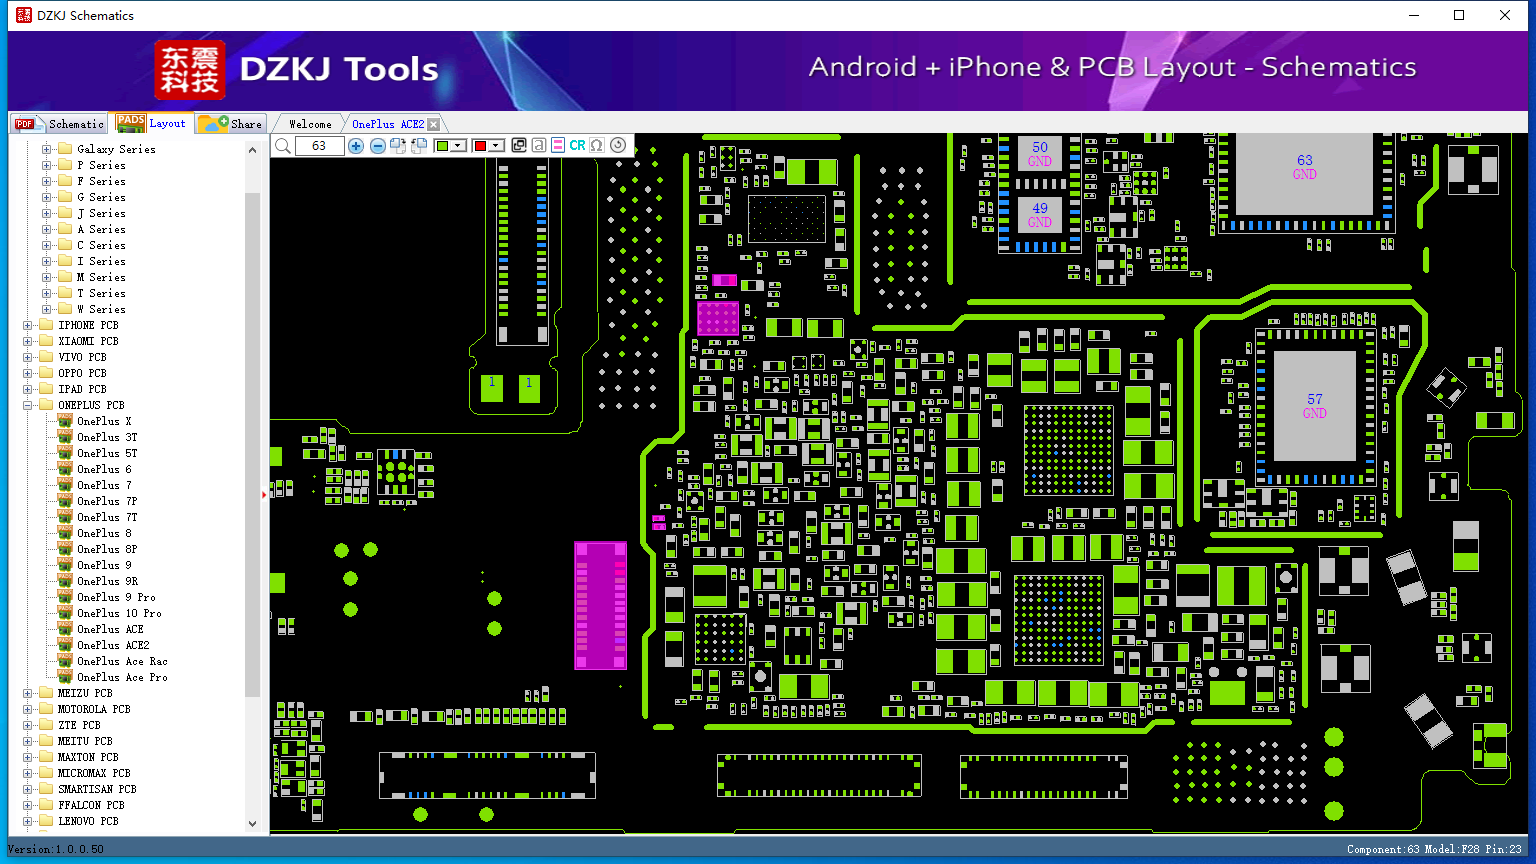Toggle the letter 'a' text display icon
1536x864 pixels.
(x=539, y=146)
